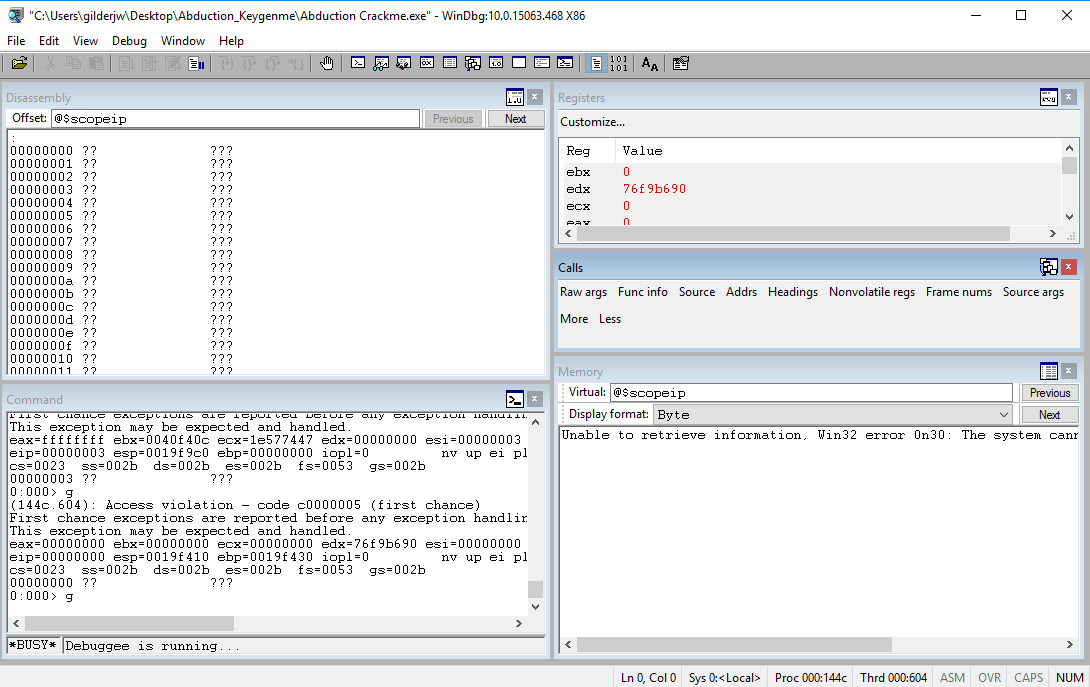Open the Locals window

tap(403, 63)
